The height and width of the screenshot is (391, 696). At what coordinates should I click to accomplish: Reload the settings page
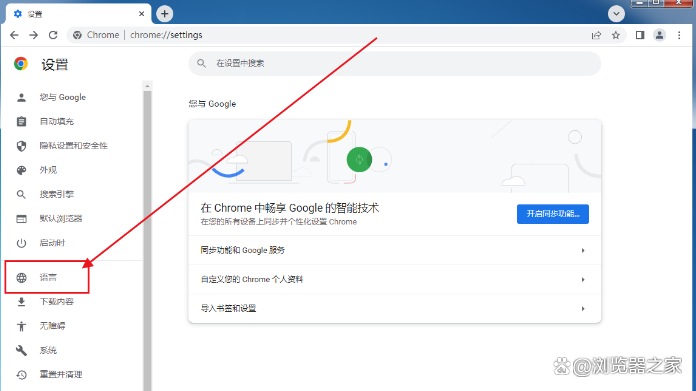click(x=53, y=35)
